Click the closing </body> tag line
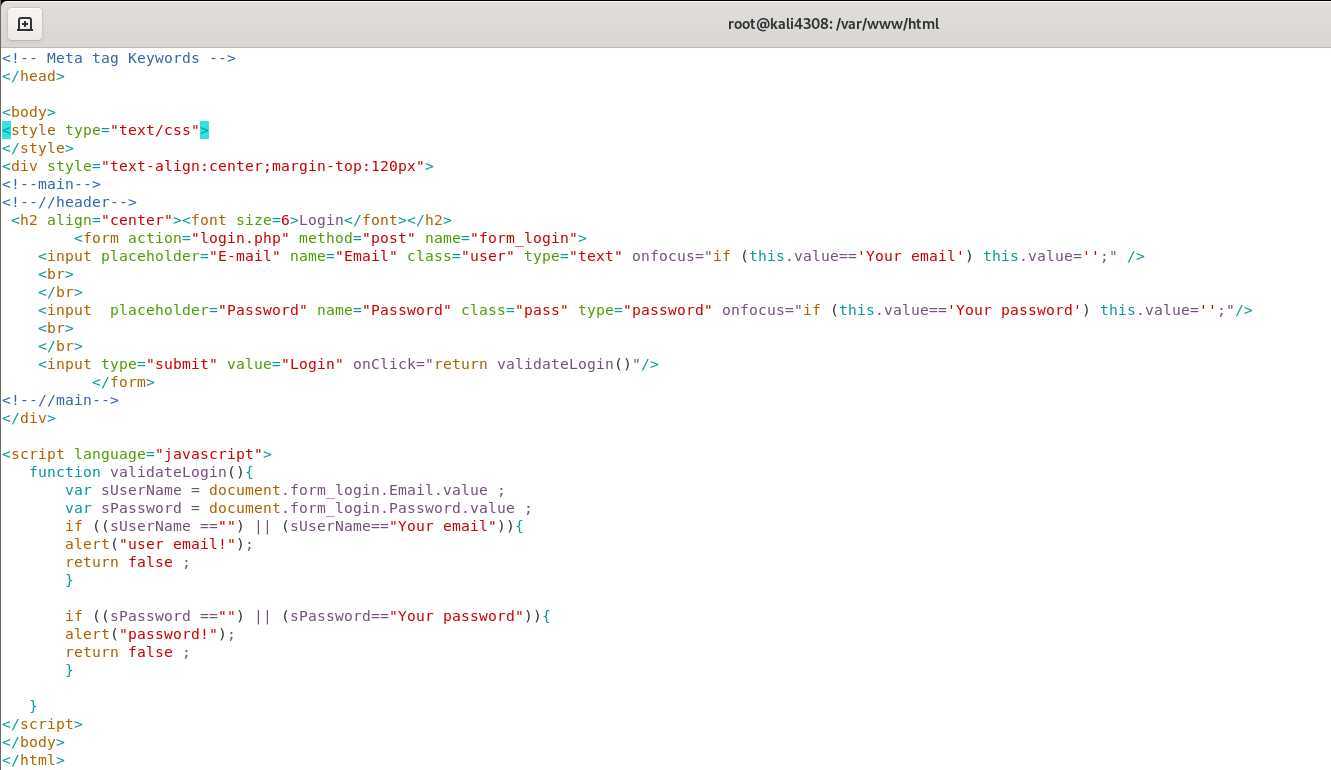 pyautogui.click(x=33, y=742)
